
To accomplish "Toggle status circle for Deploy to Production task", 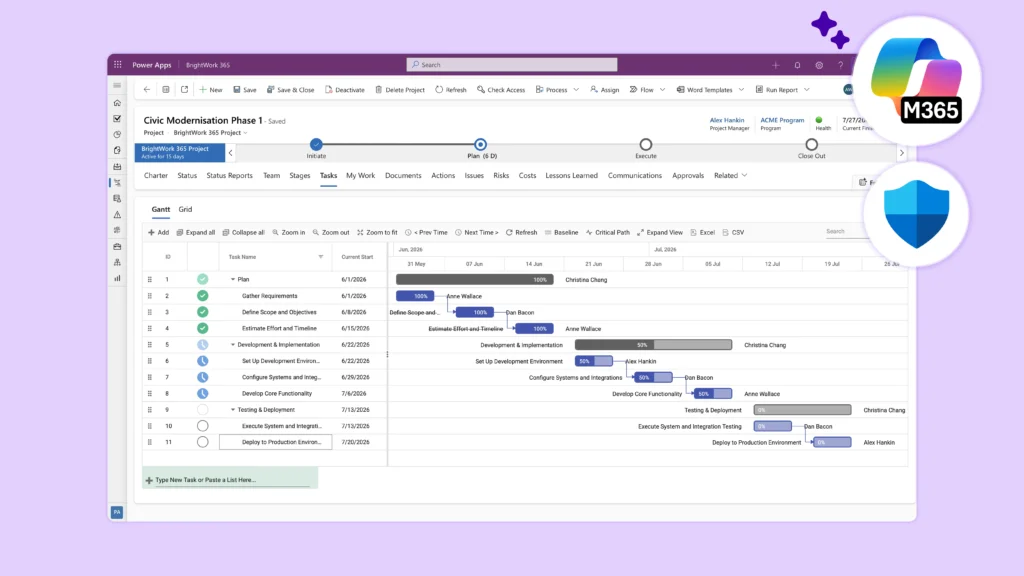I will pos(202,442).
